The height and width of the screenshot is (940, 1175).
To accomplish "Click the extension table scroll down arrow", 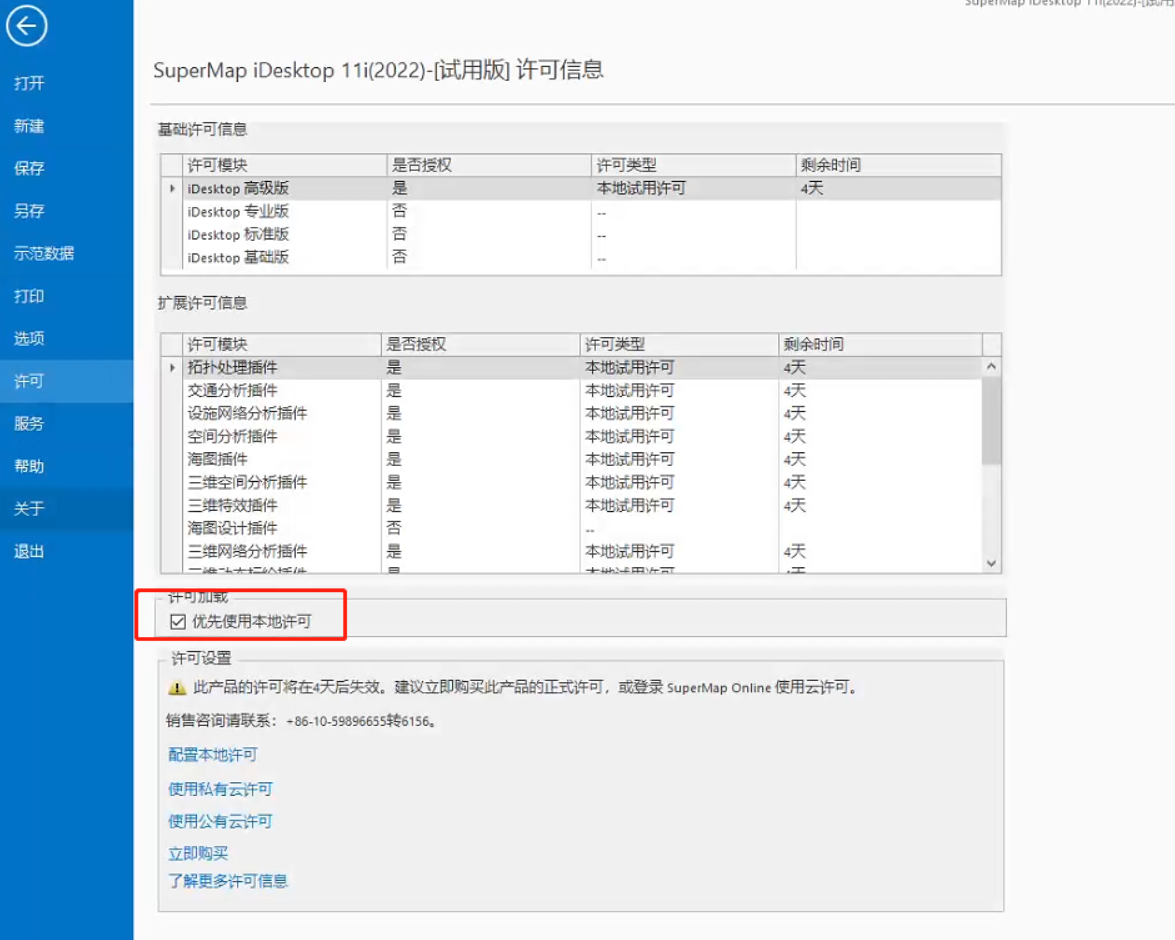I will click(991, 563).
